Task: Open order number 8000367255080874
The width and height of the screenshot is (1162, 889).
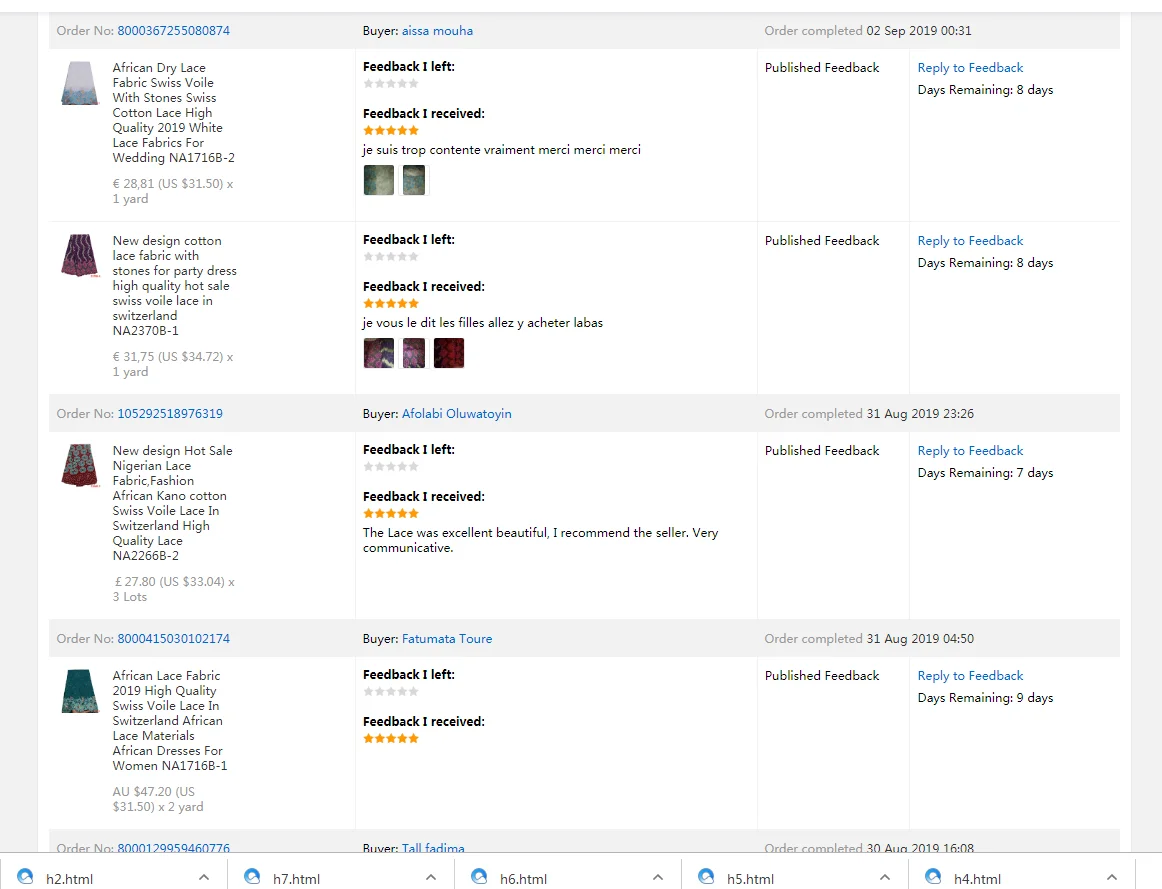Action: [173, 31]
